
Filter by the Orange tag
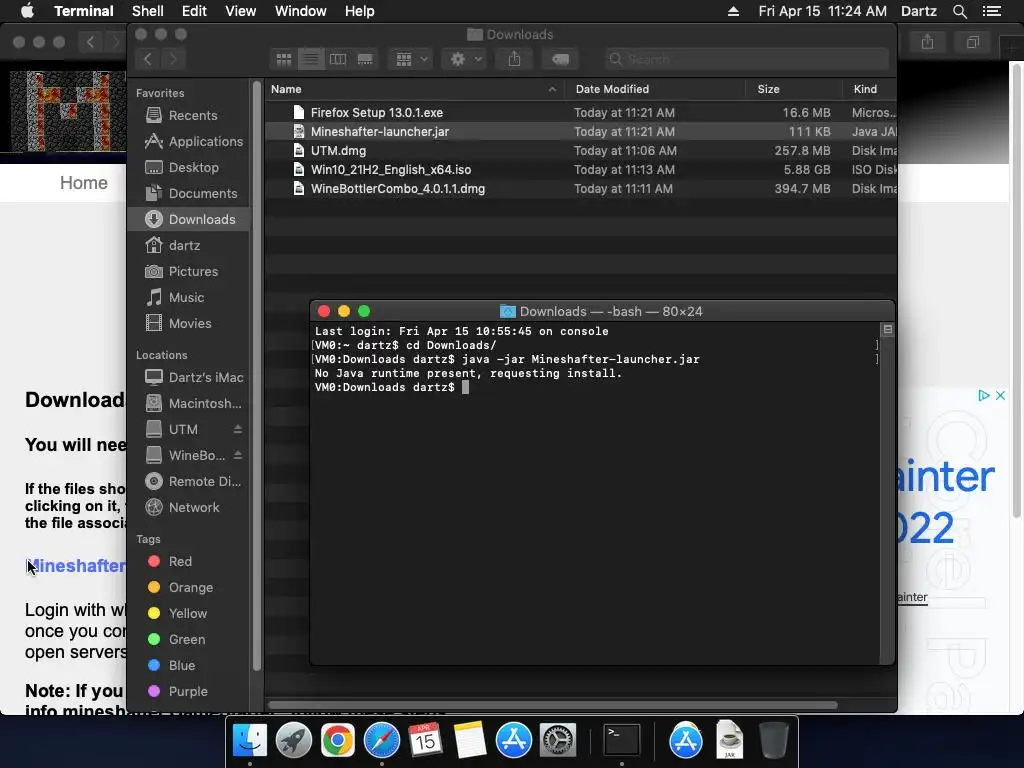pyautogui.click(x=188, y=588)
